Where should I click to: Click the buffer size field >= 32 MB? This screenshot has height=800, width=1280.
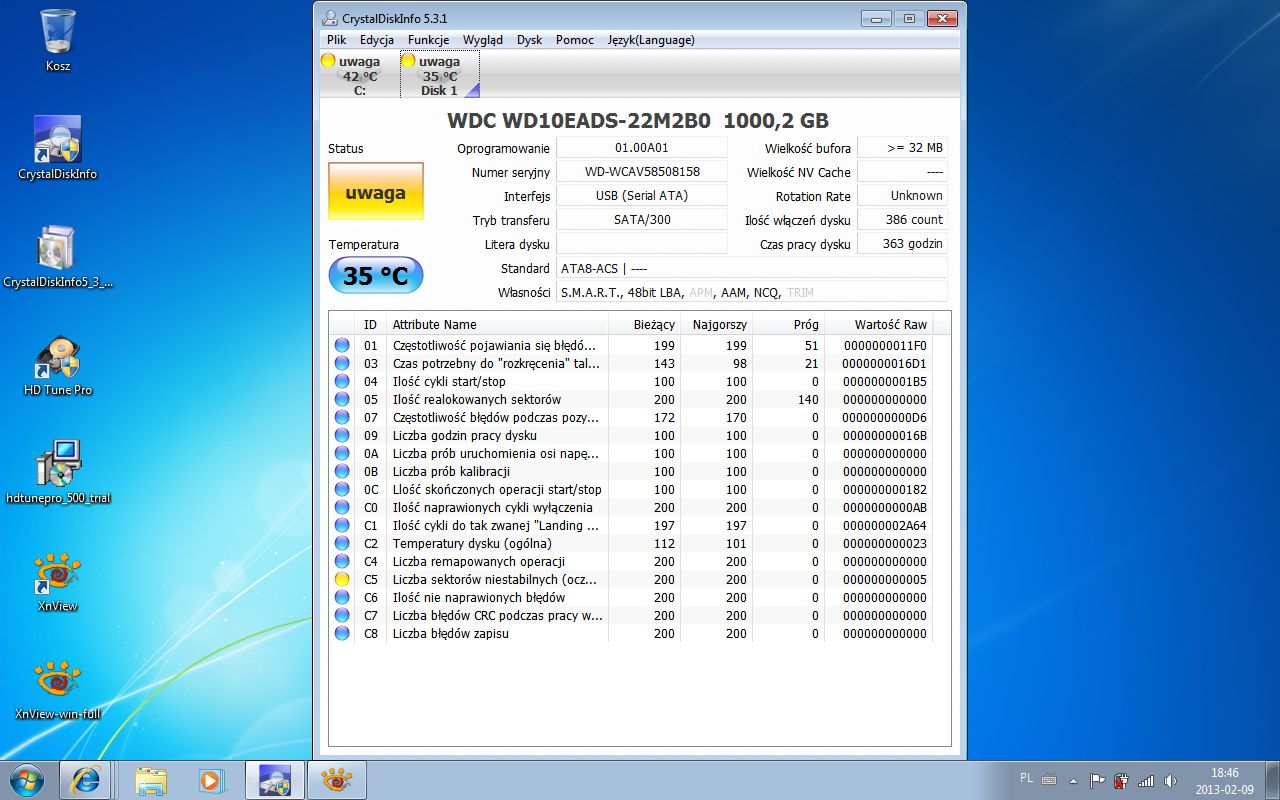point(902,148)
